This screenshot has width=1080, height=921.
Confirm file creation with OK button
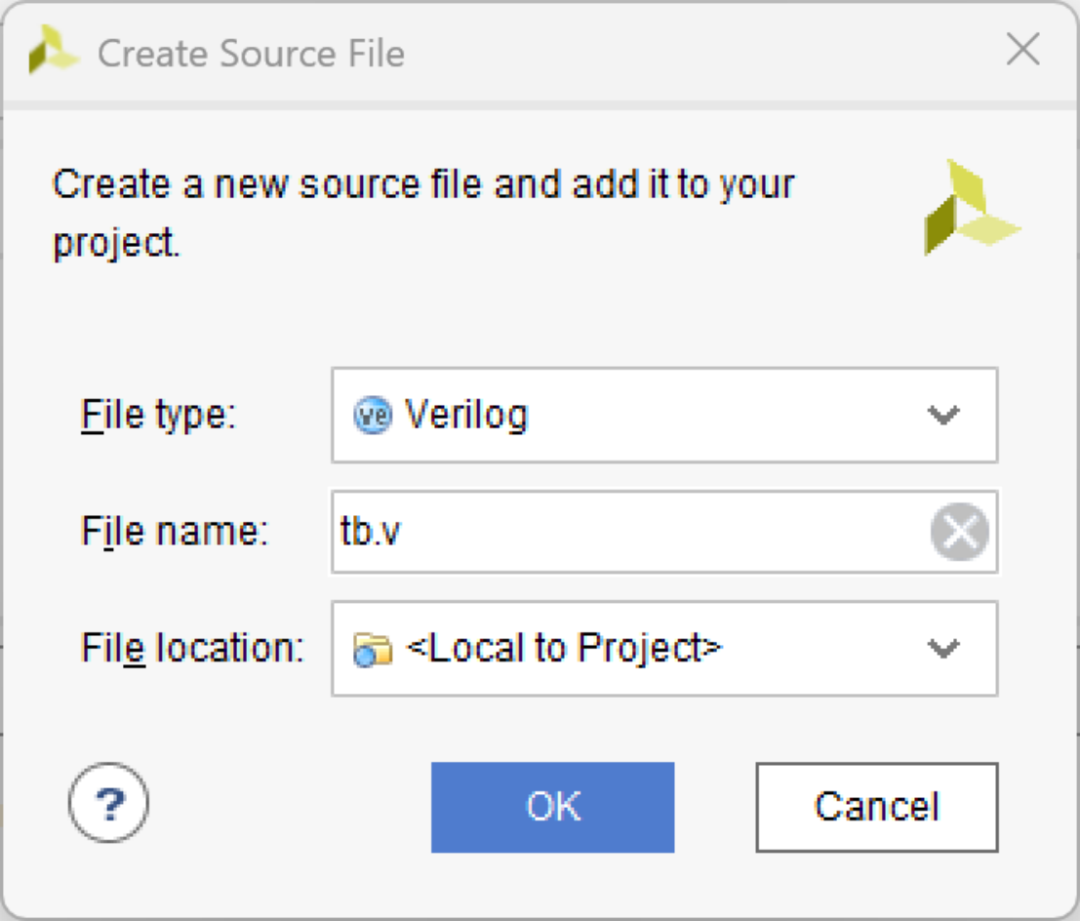coord(552,807)
